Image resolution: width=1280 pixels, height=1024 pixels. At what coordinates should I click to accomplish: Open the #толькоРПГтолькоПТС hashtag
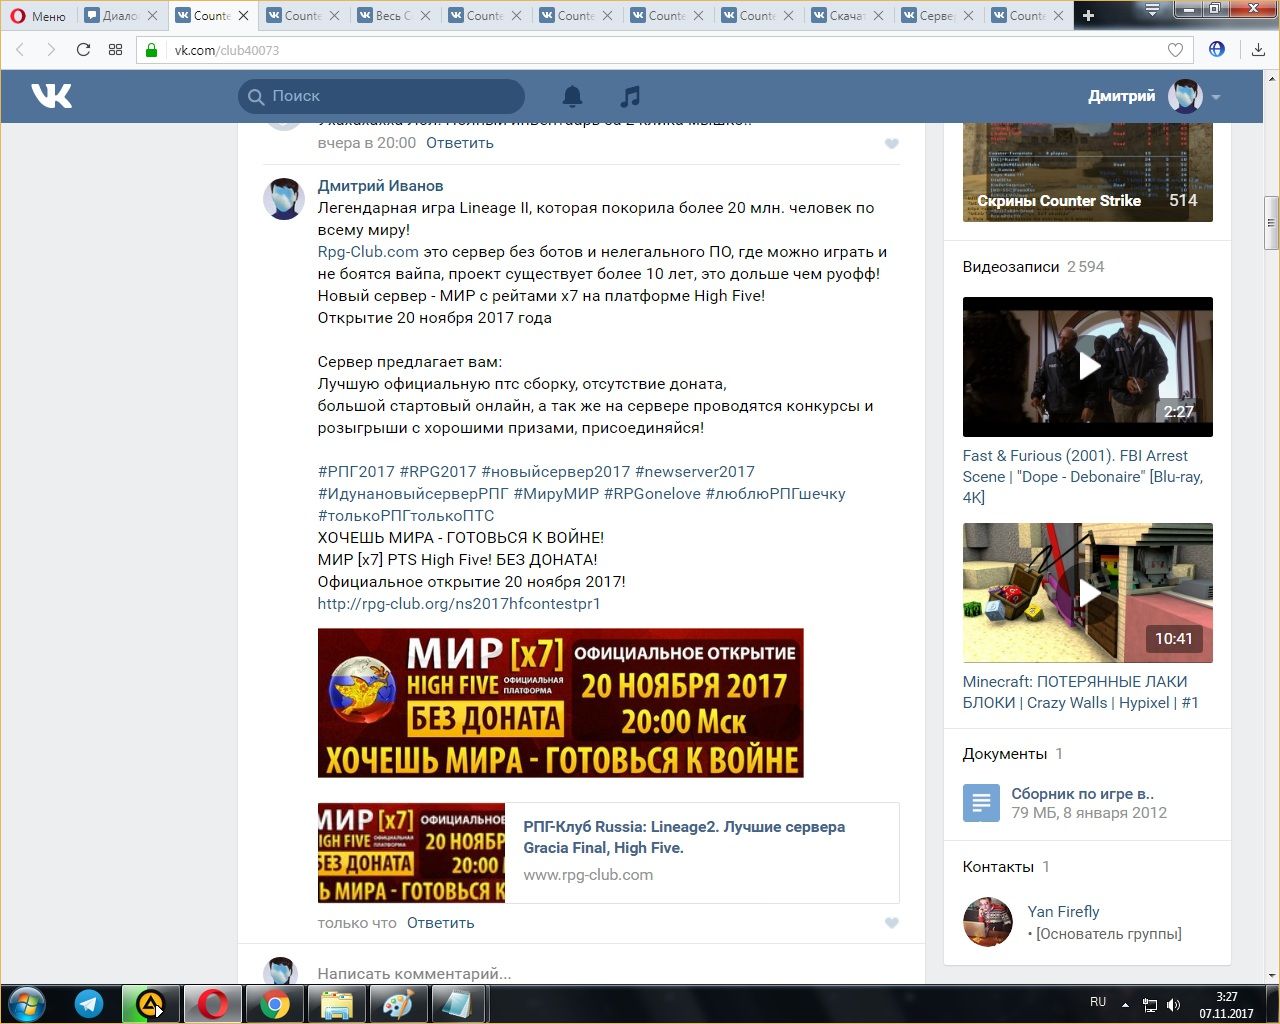point(406,516)
